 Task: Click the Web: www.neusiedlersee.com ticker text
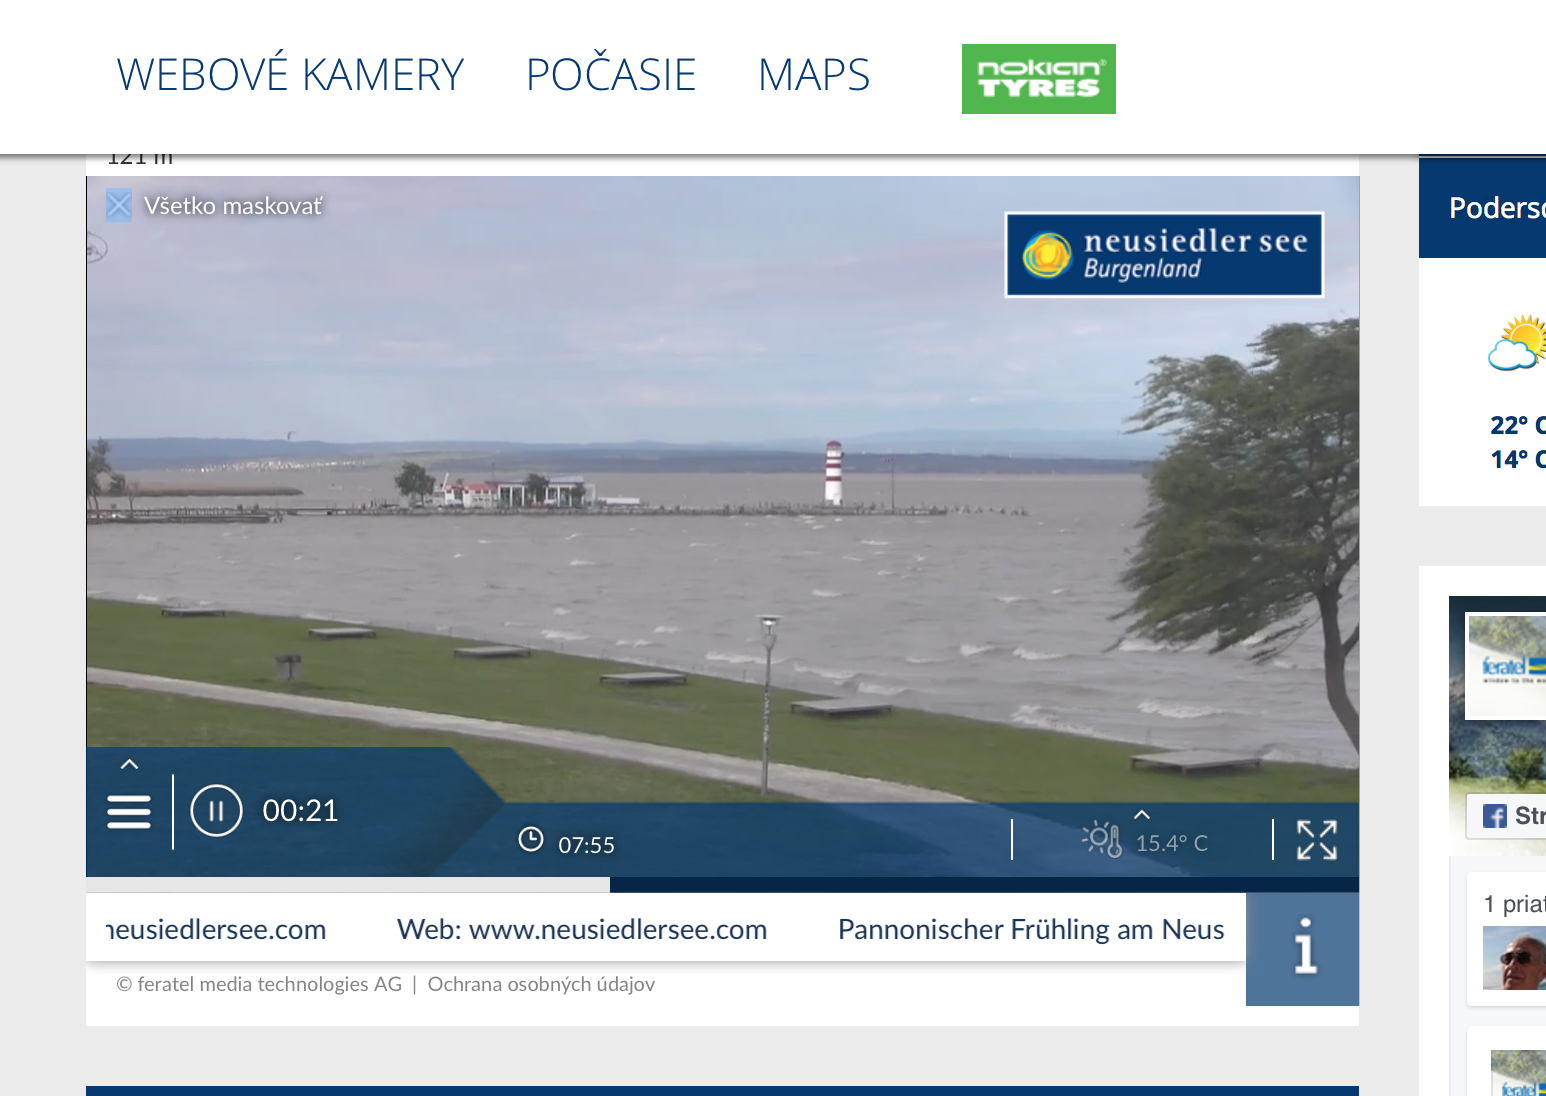coord(582,929)
